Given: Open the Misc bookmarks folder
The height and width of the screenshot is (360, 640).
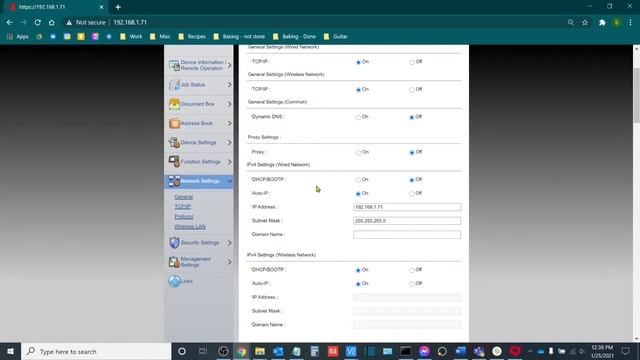Looking at the screenshot, I should tap(160, 36).
